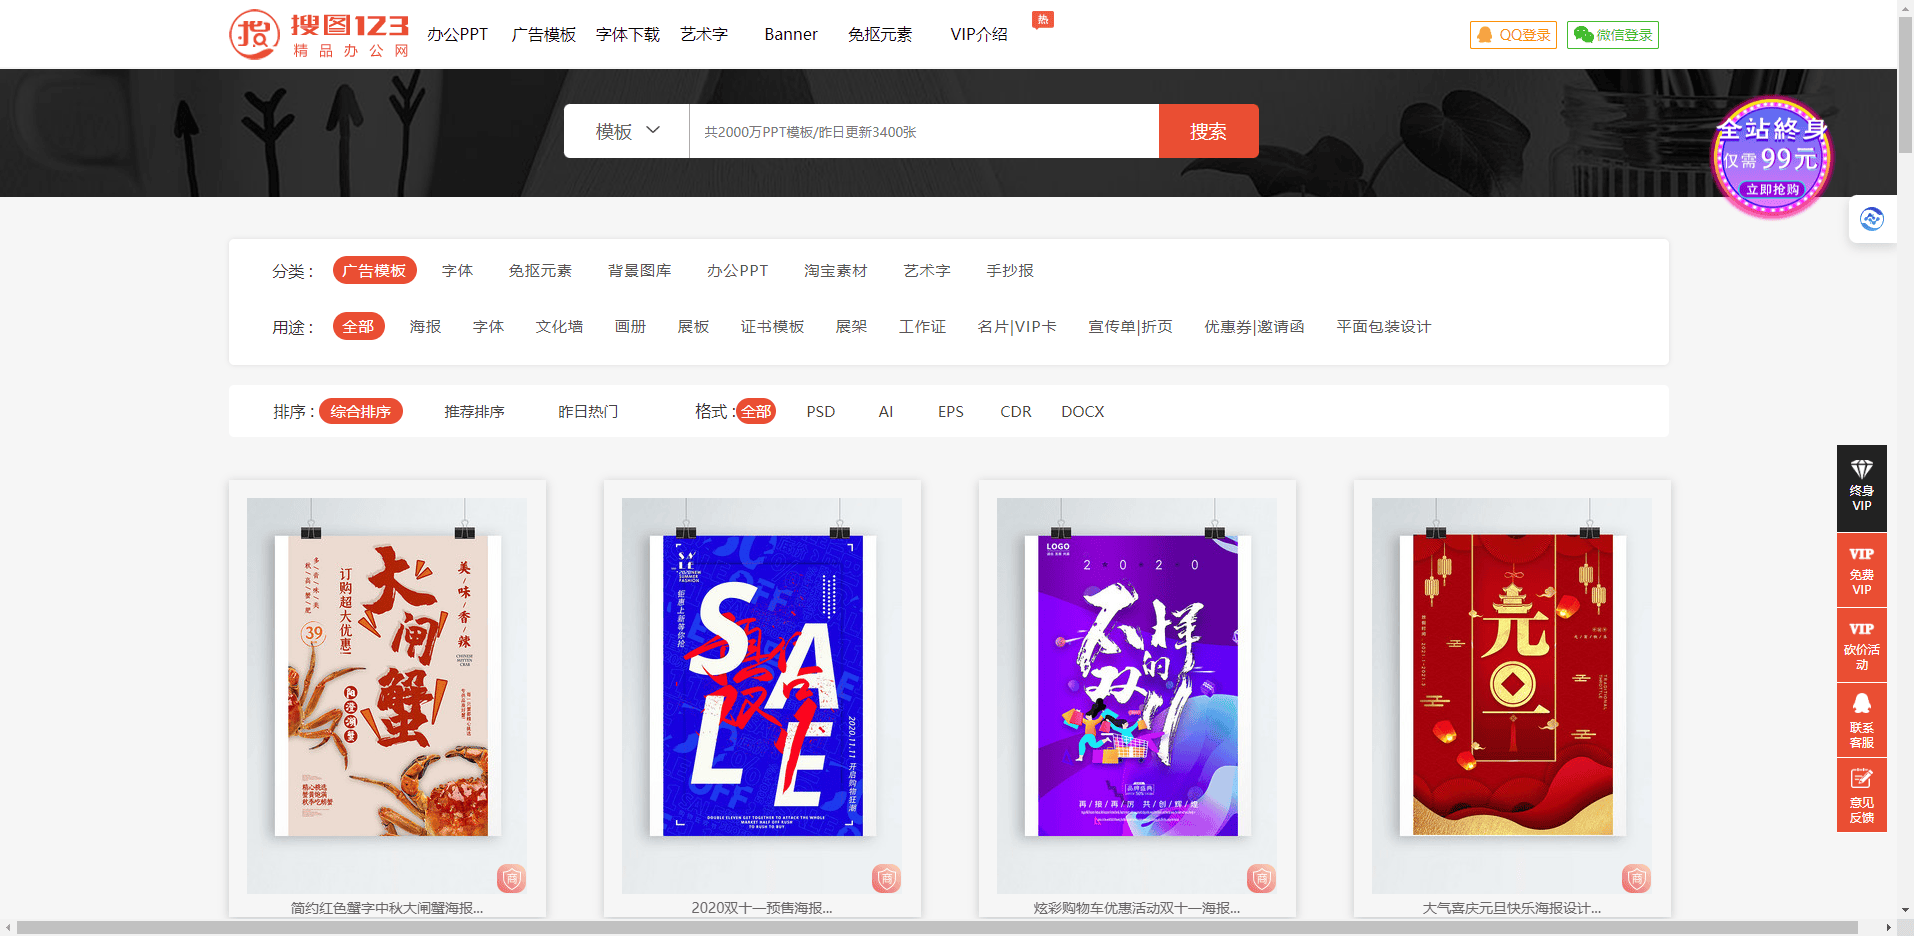This screenshot has width=1914, height=936.
Task: Click the copyright shield badge on the crab poster
Action: tap(512, 879)
